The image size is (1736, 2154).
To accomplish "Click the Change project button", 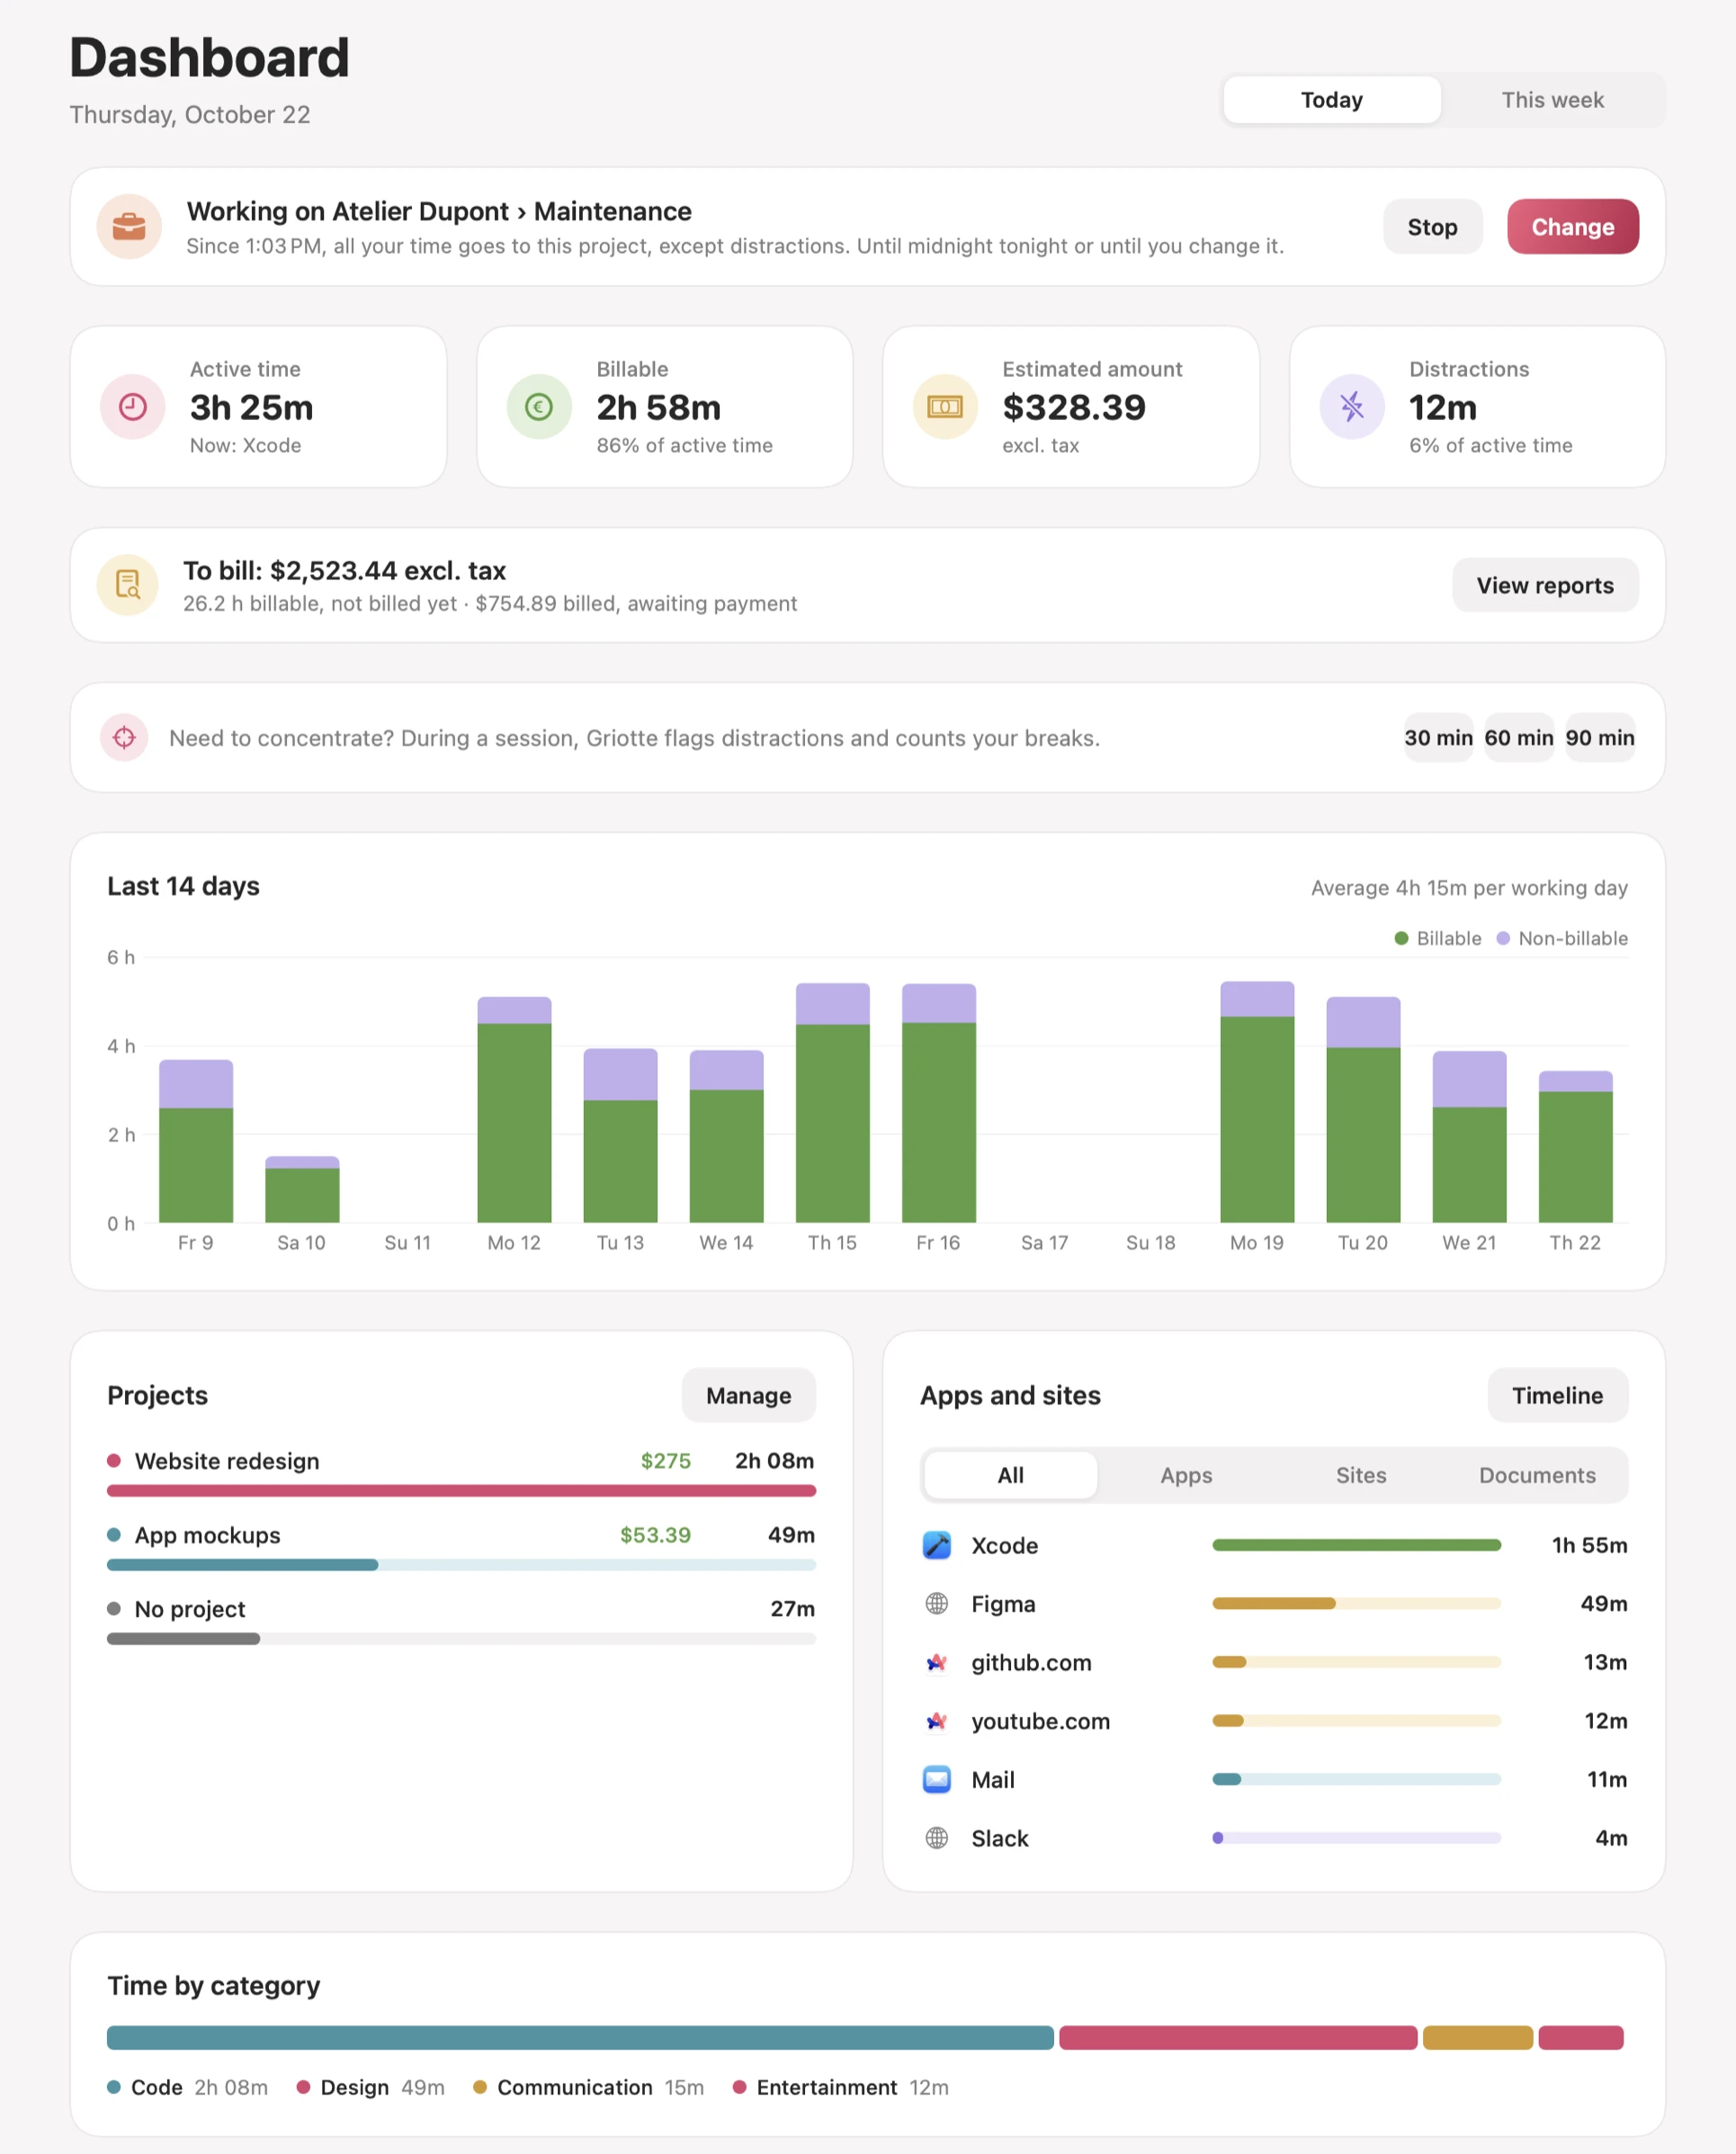I will 1573,227.
